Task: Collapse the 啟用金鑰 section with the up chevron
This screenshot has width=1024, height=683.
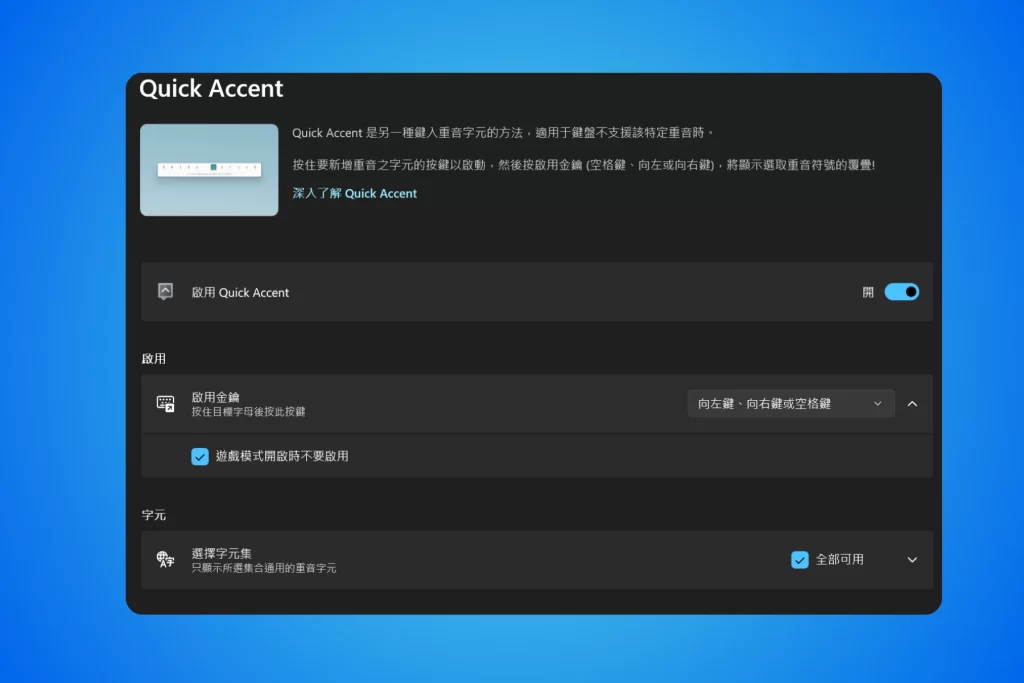Action: pos(912,404)
